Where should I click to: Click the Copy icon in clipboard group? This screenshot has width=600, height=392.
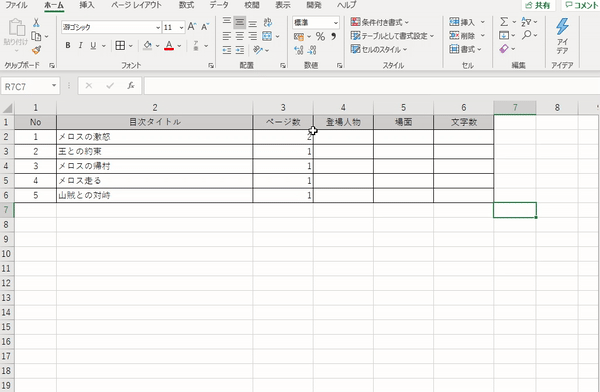[36, 36]
